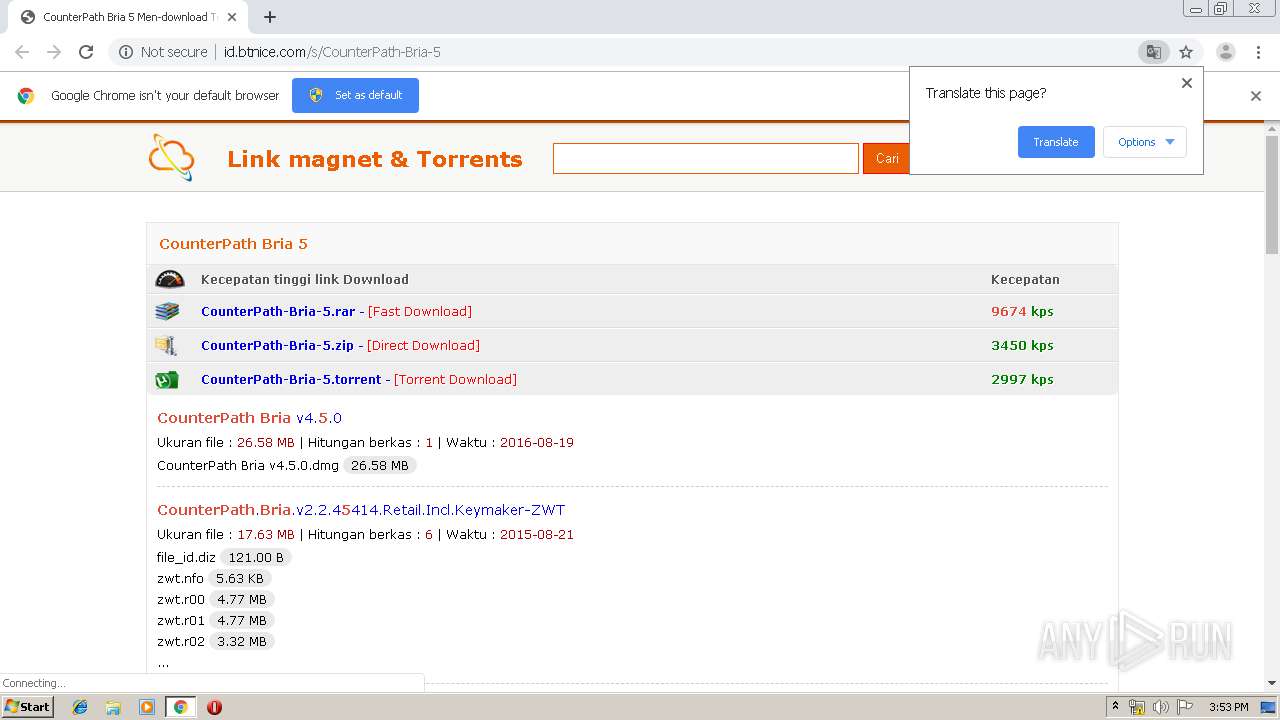The image size is (1280, 720).
Task: Open CounterPath-Bria-5.rar Fast Download link
Action: point(336,311)
